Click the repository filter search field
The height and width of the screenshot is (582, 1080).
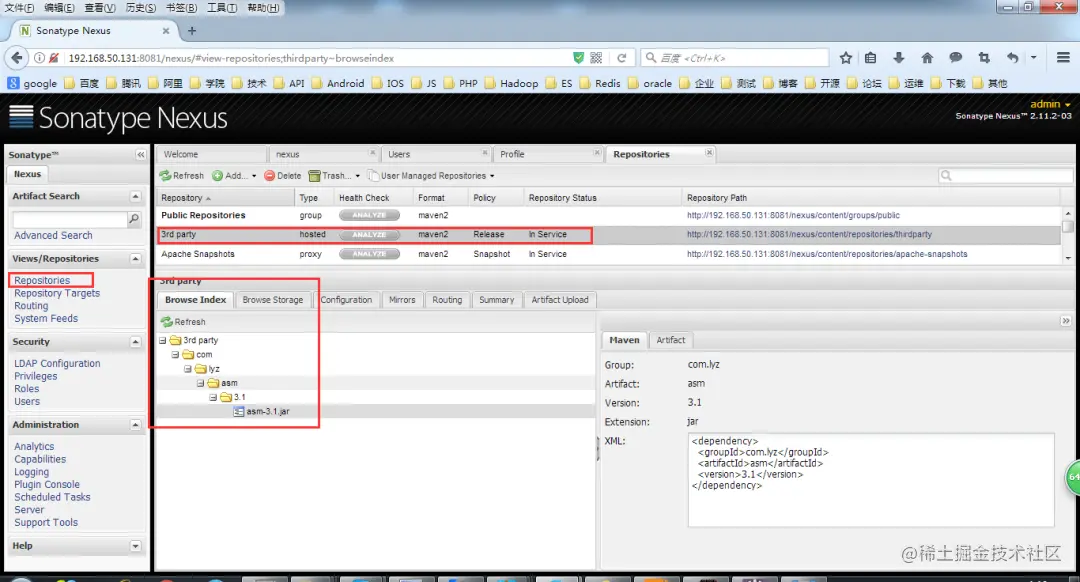tap(1006, 176)
